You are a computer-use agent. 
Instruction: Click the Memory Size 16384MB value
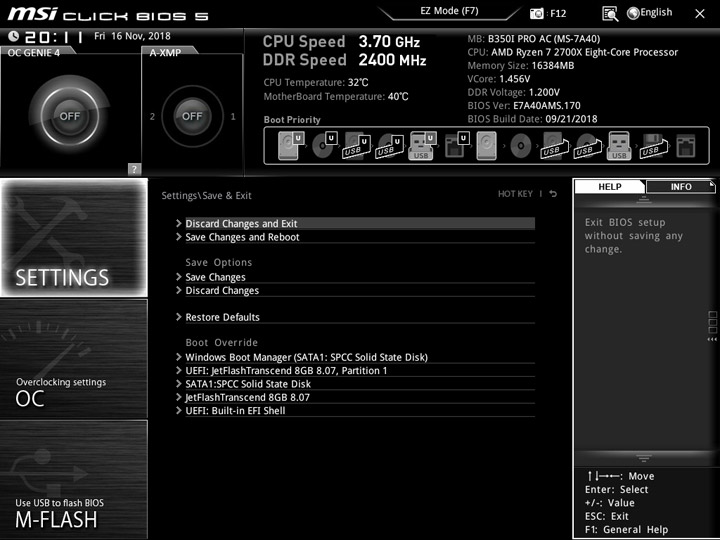click(x=552, y=66)
